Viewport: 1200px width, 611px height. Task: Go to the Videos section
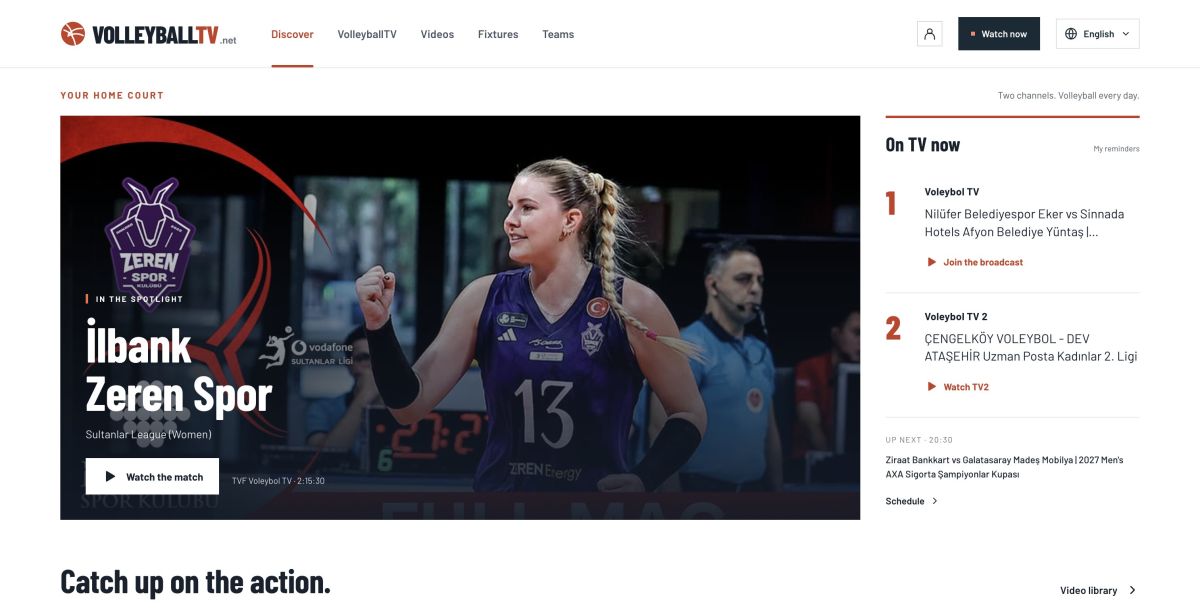pyautogui.click(x=437, y=34)
